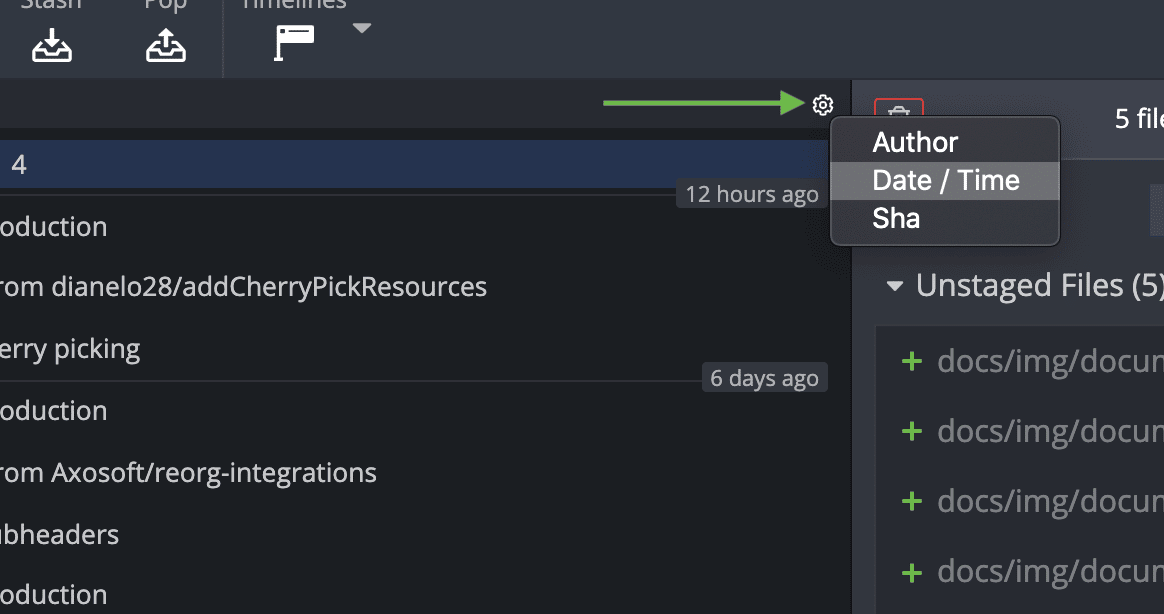Viewport: 1164px width, 614px height.
Task: Click the Stash icon in the toolbar
Action: click(51, 43)
